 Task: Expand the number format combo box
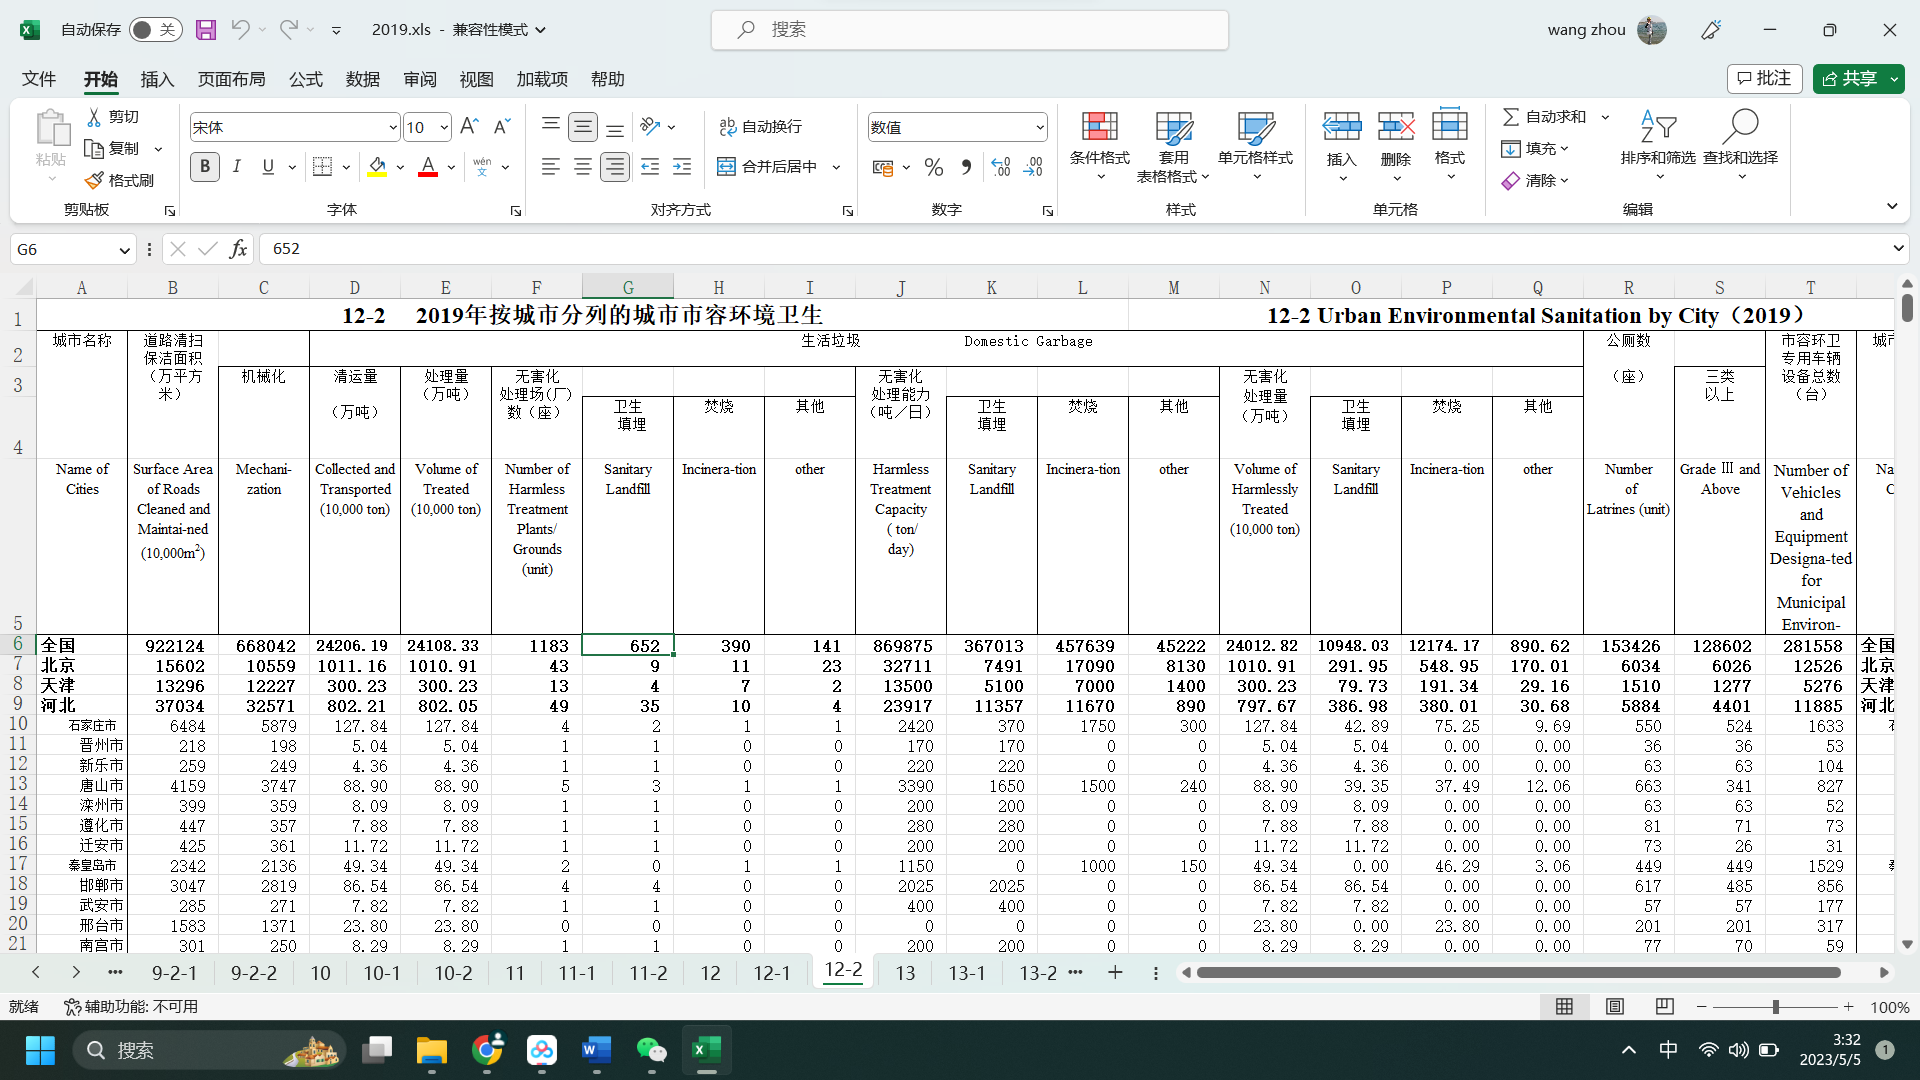pyautogui.click(x=1039, y=127)
